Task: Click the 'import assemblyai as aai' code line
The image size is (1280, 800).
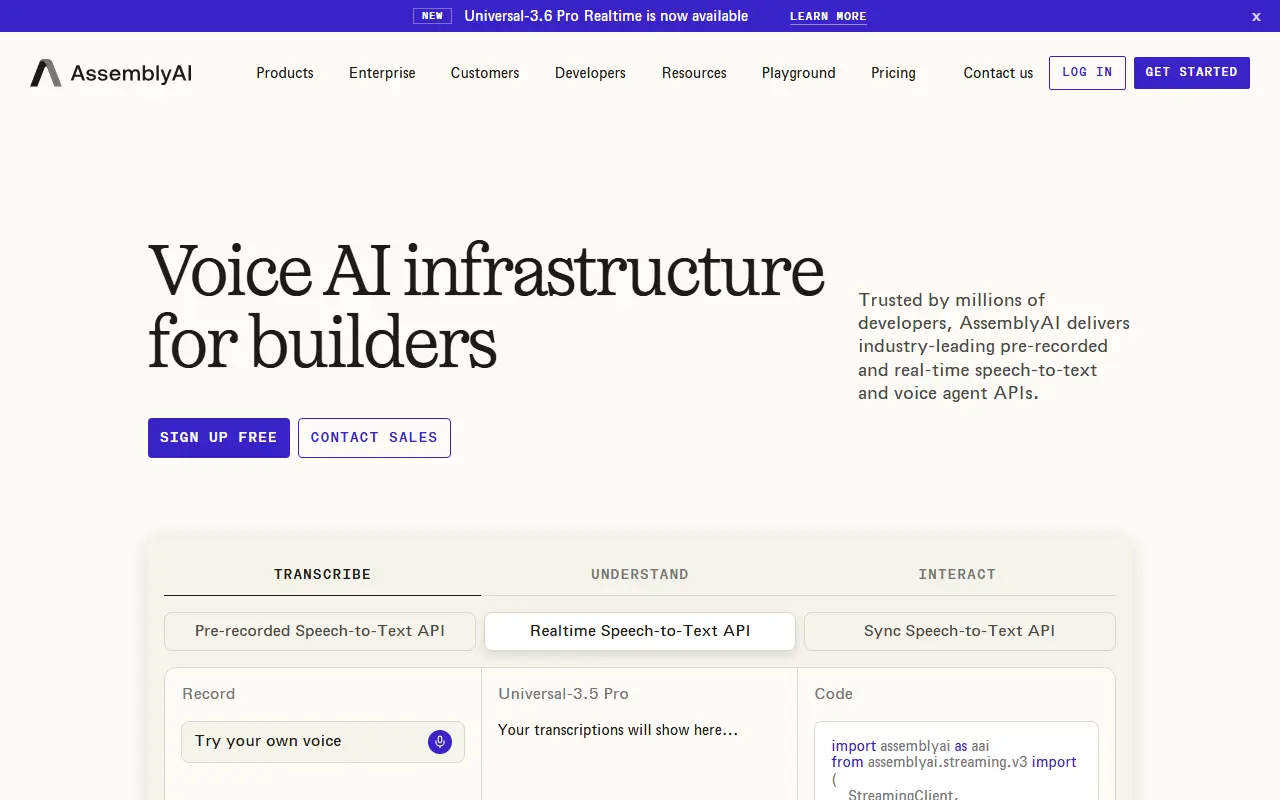Action: pyautogui.click(x=910, y=746)
